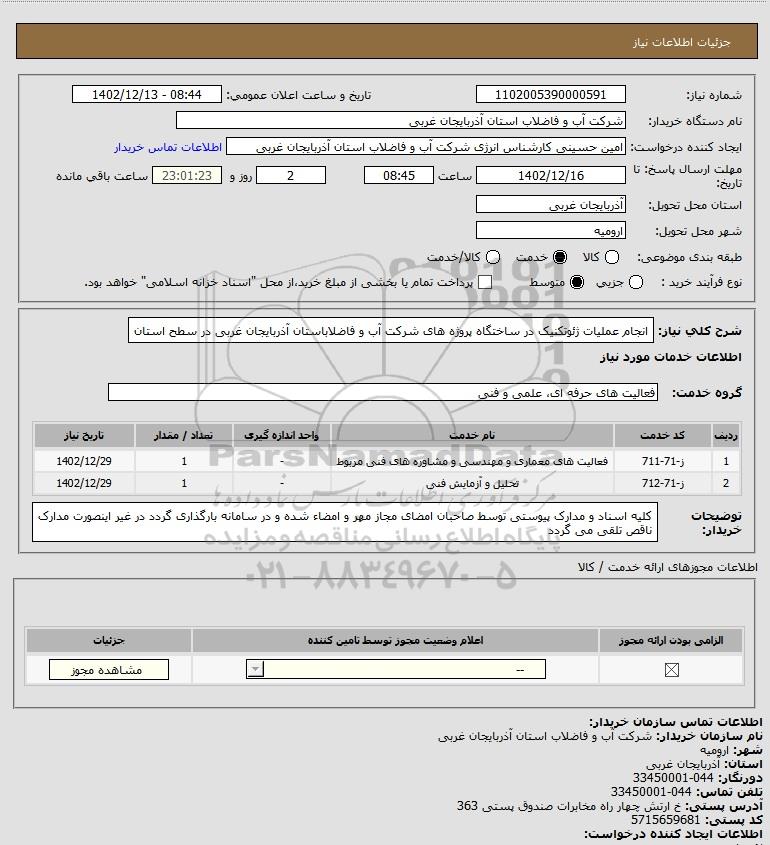Open the permit status dropdown
This screenshot has width=770, height=845.
click(396, 669)
